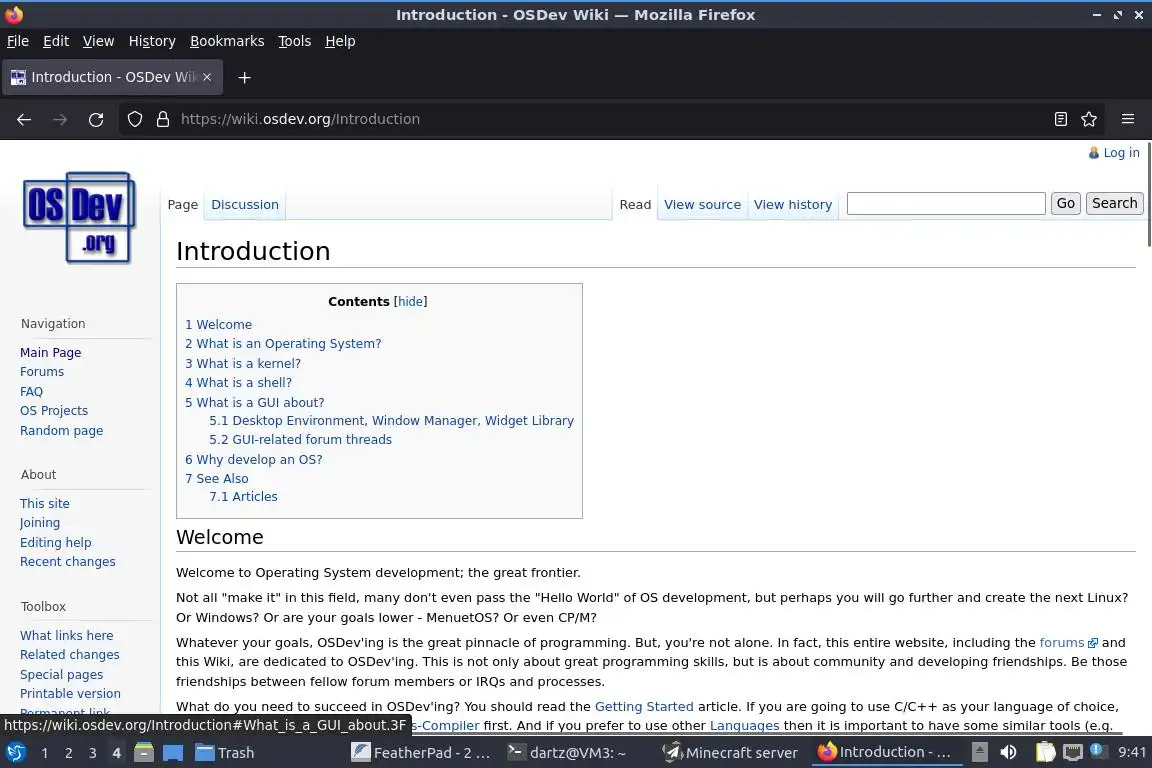Jump to 5.1 Desktop Environment entry
The width and height of the screenshot is (1152, 768).
tap(392, 420)
